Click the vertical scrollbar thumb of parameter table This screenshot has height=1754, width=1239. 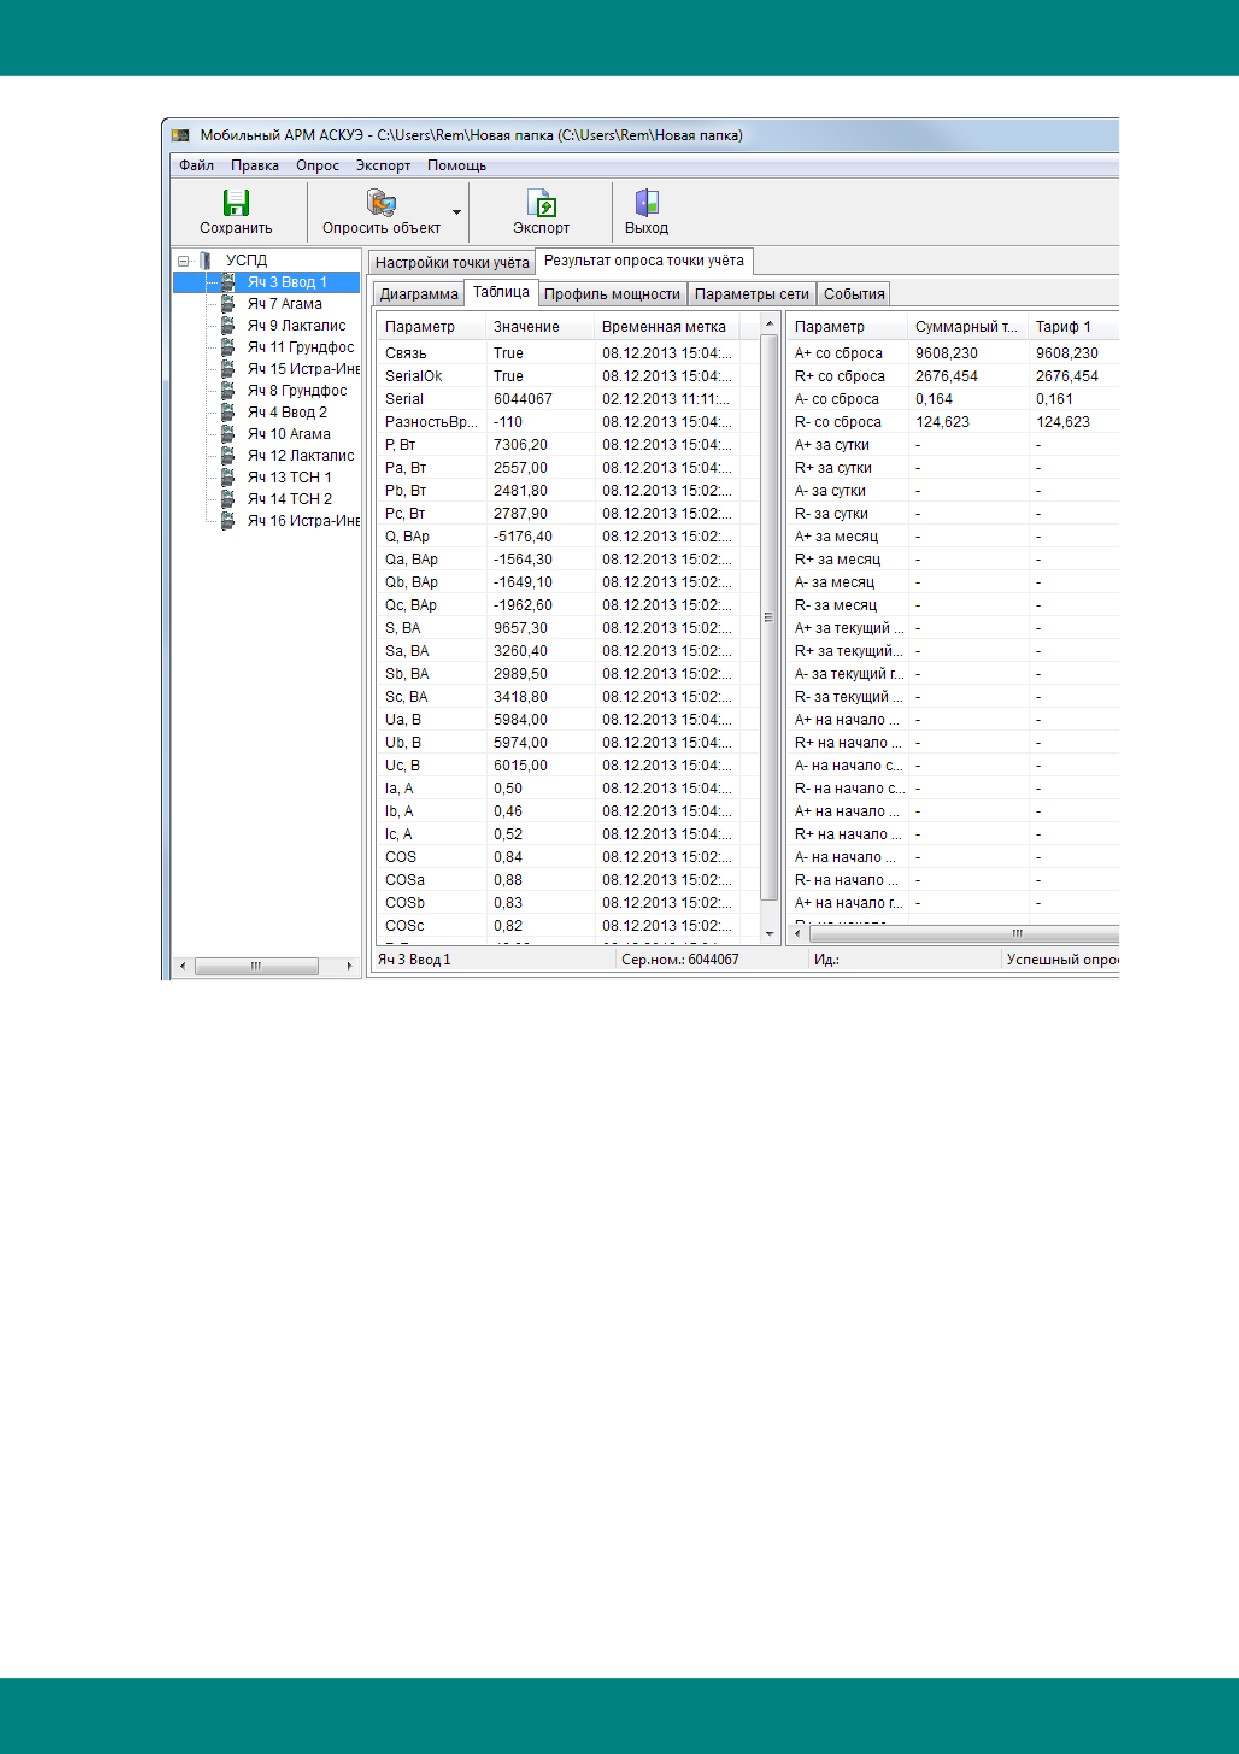[x=769, y=617]
